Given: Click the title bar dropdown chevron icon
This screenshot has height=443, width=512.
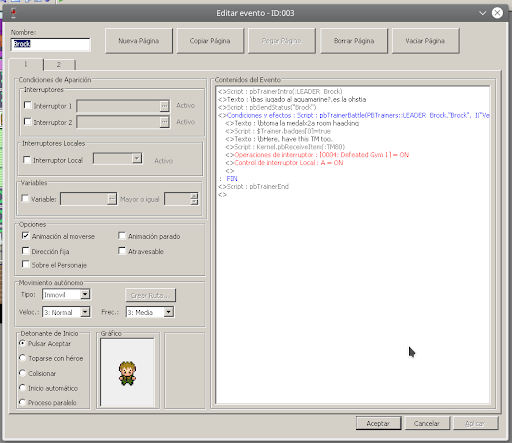Looking at the screenshot, I should point(482,13).
